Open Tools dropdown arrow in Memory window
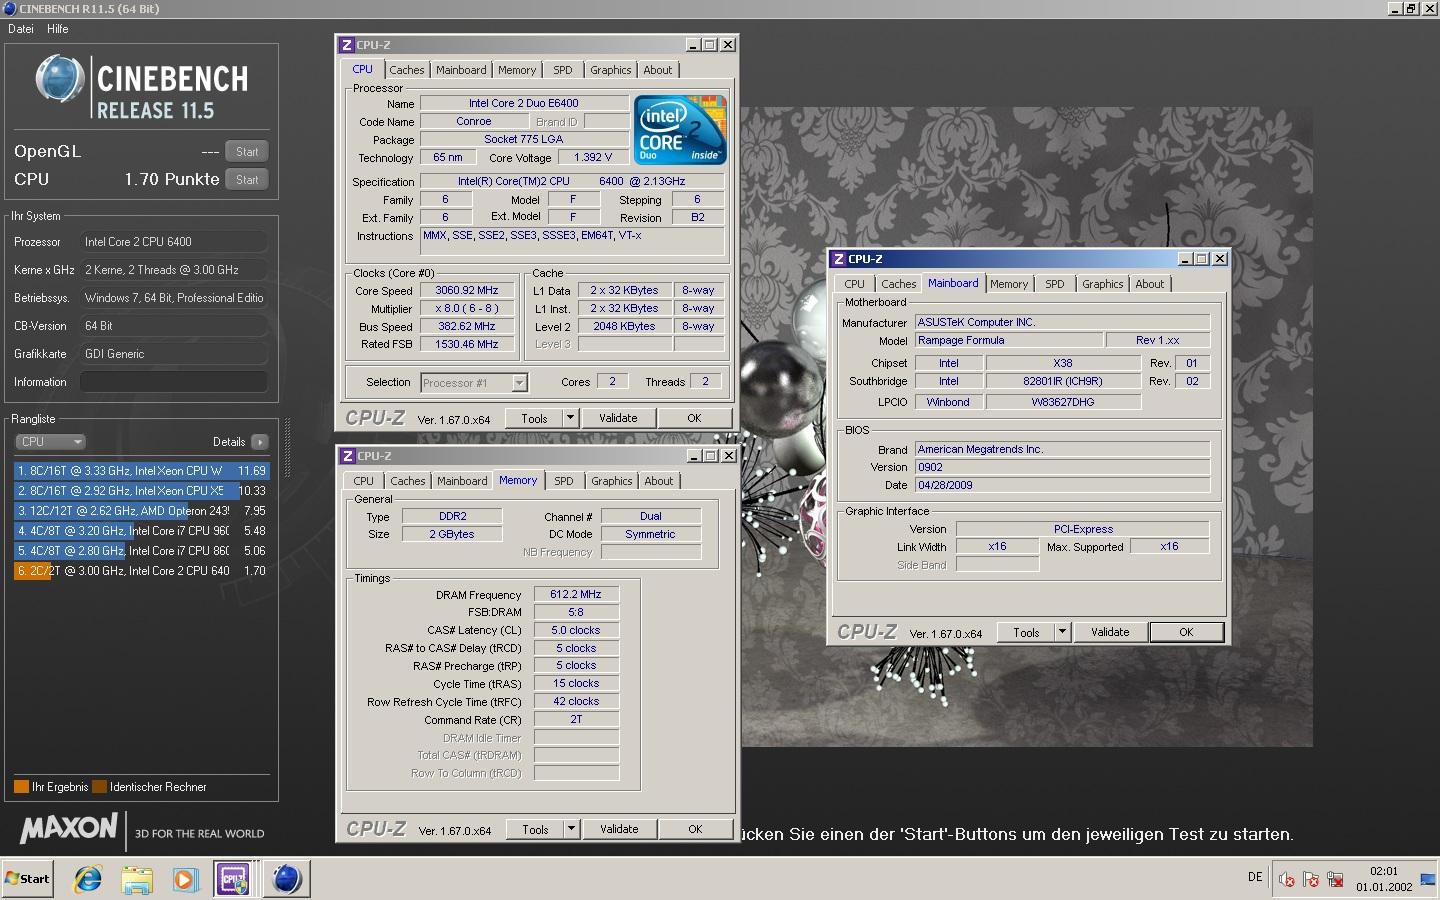The height and width of the screenshot is (900, 1440). 571,829
